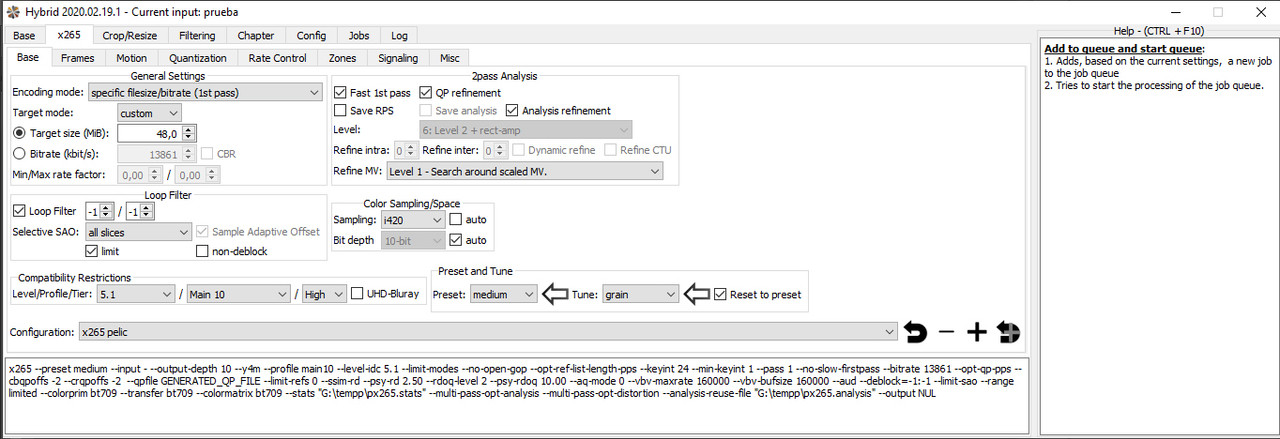Open the Level 5.1 dropdown

(x=135, y=294)
